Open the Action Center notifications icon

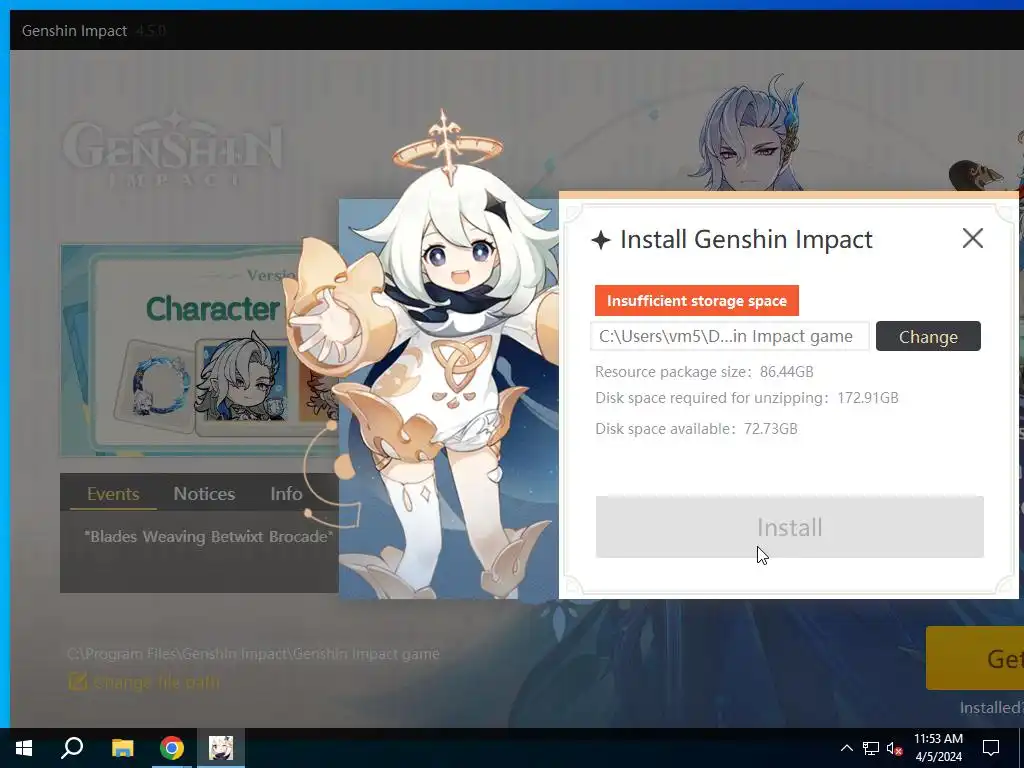(x=991, y=748)
